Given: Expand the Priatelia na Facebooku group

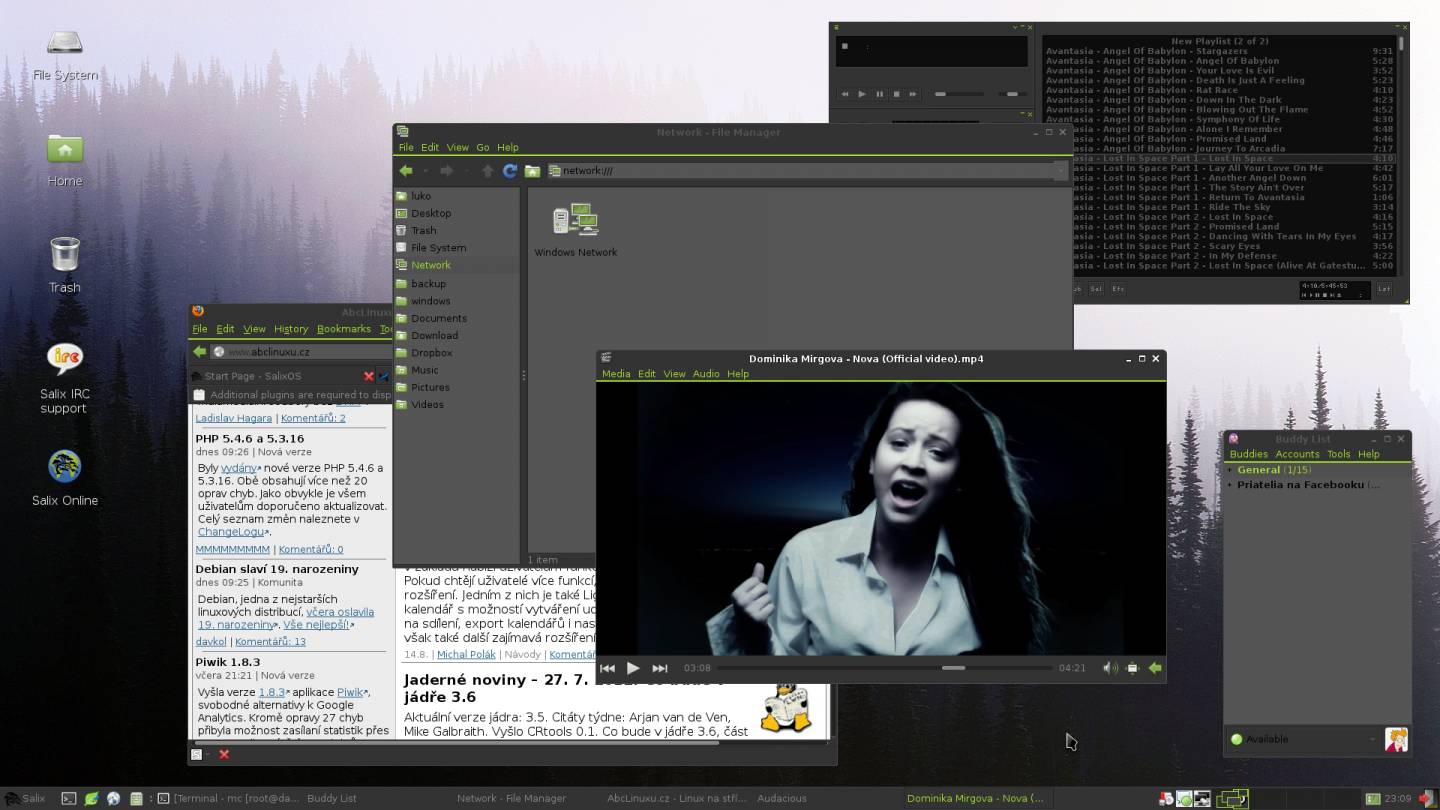Looking at the screenshot, I should (x=1230, y=485).
